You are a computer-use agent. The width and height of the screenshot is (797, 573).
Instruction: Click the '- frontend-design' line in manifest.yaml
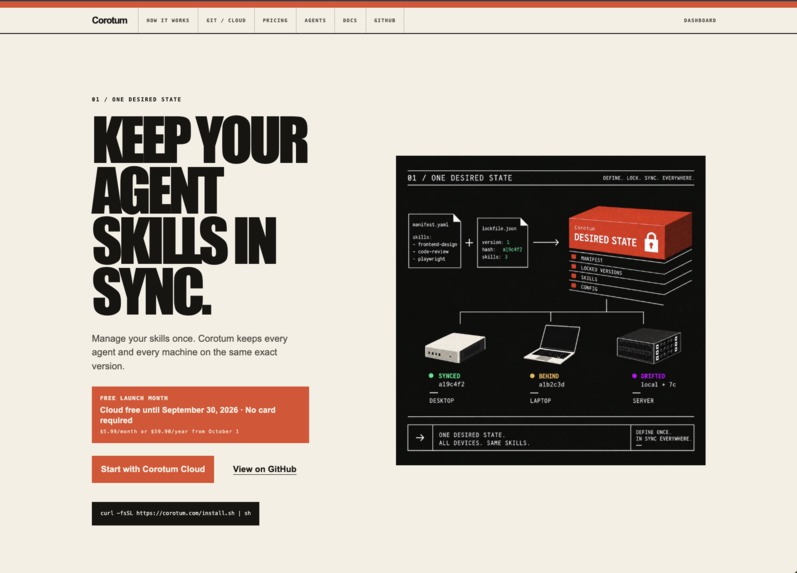tap(435, 245)
